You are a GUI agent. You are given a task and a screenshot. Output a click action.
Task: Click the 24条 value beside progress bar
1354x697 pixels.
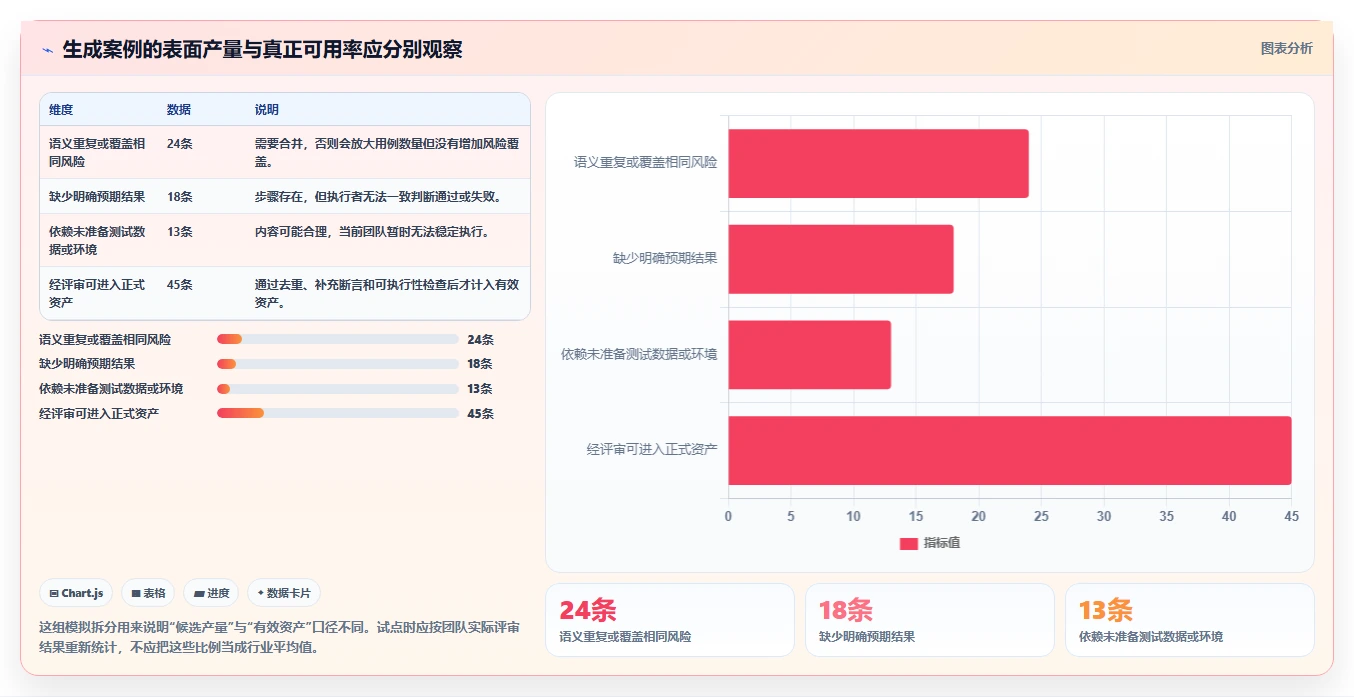480,340
